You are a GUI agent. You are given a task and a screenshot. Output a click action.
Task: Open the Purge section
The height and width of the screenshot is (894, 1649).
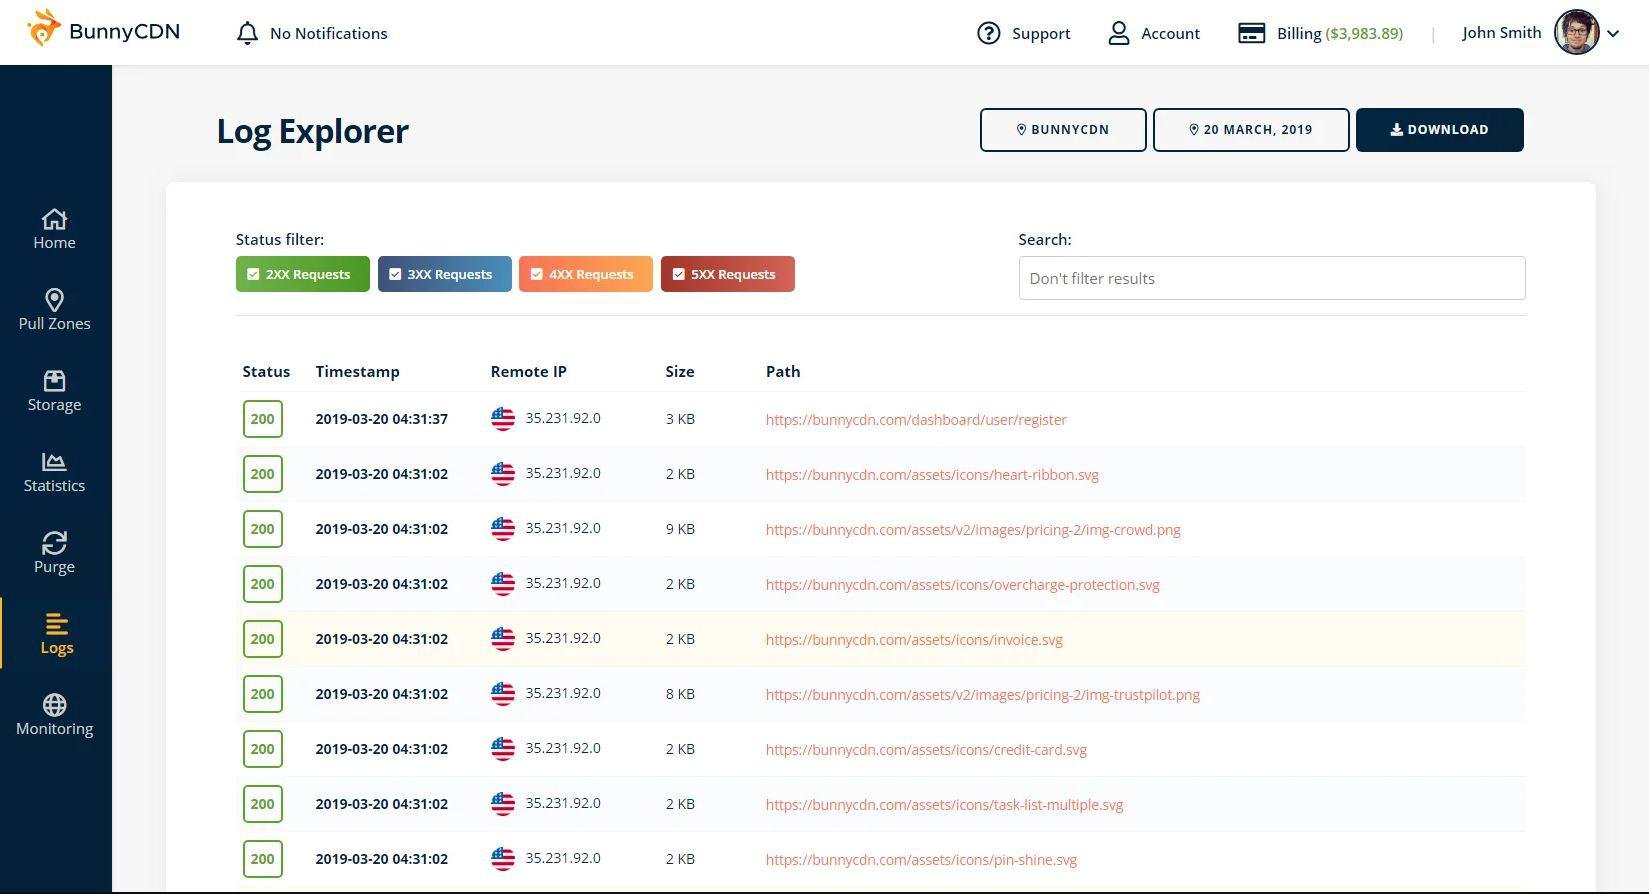click(x=54, y=553)
